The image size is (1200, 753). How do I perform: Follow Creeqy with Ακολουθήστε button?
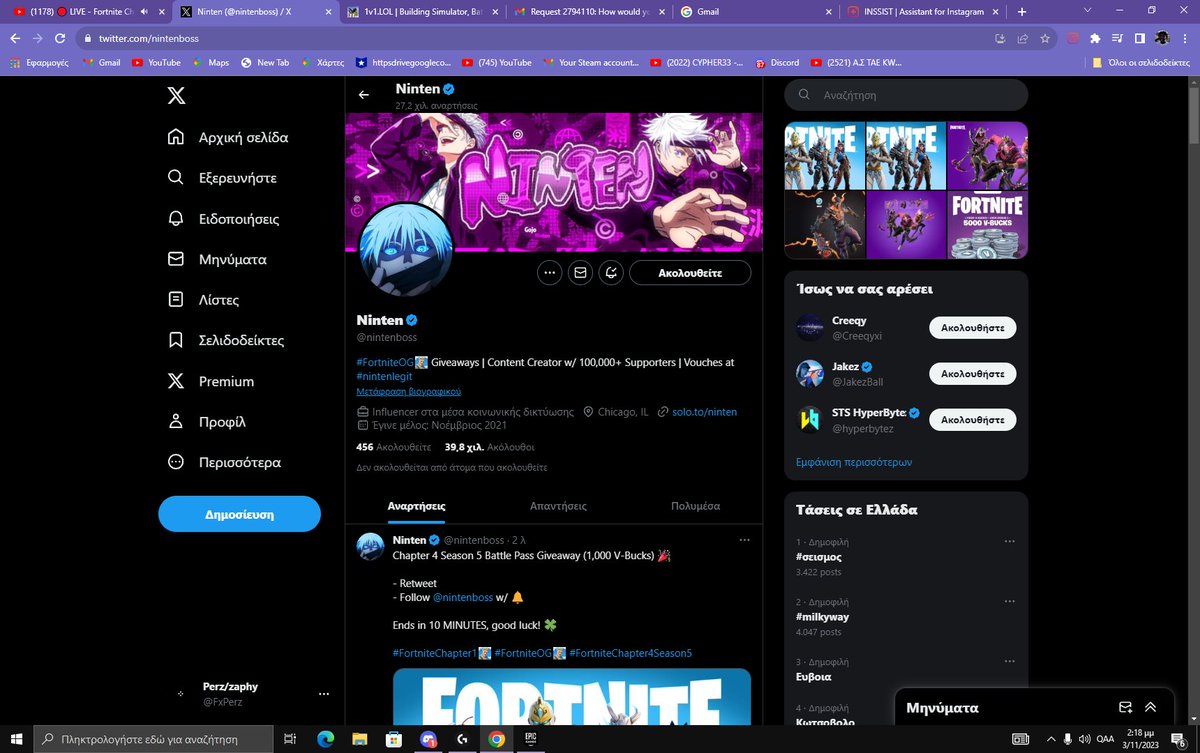tap(973, 327)
